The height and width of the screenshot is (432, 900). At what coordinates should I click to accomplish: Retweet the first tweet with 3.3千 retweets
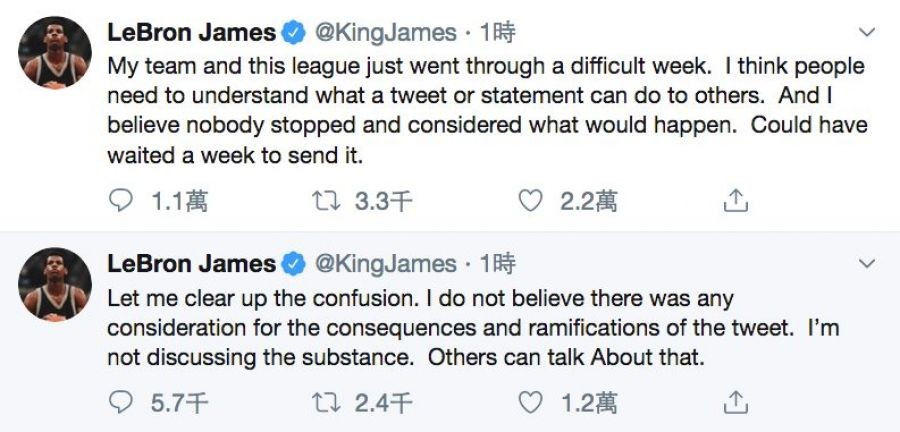328,202
